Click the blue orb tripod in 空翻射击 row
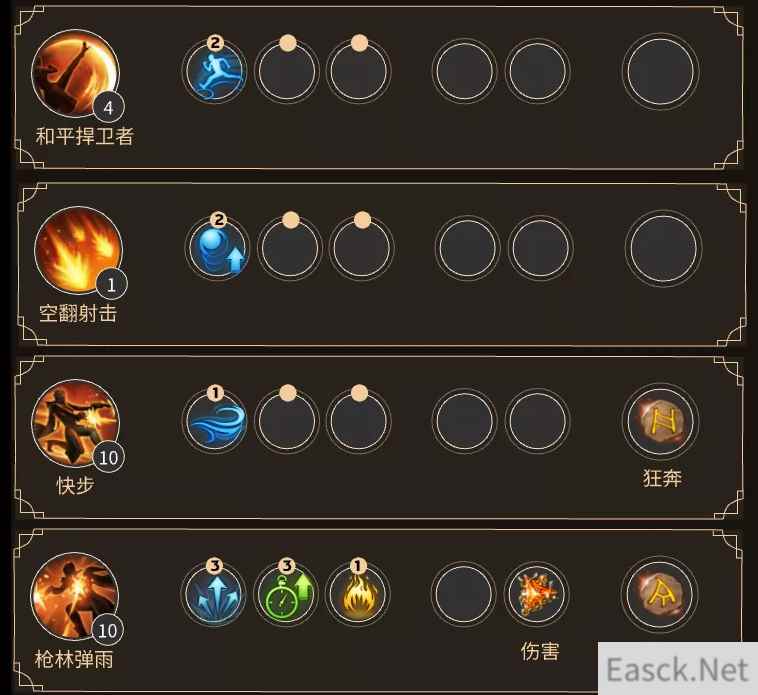The height and width of the screenshot is (695, 758). 218,248
